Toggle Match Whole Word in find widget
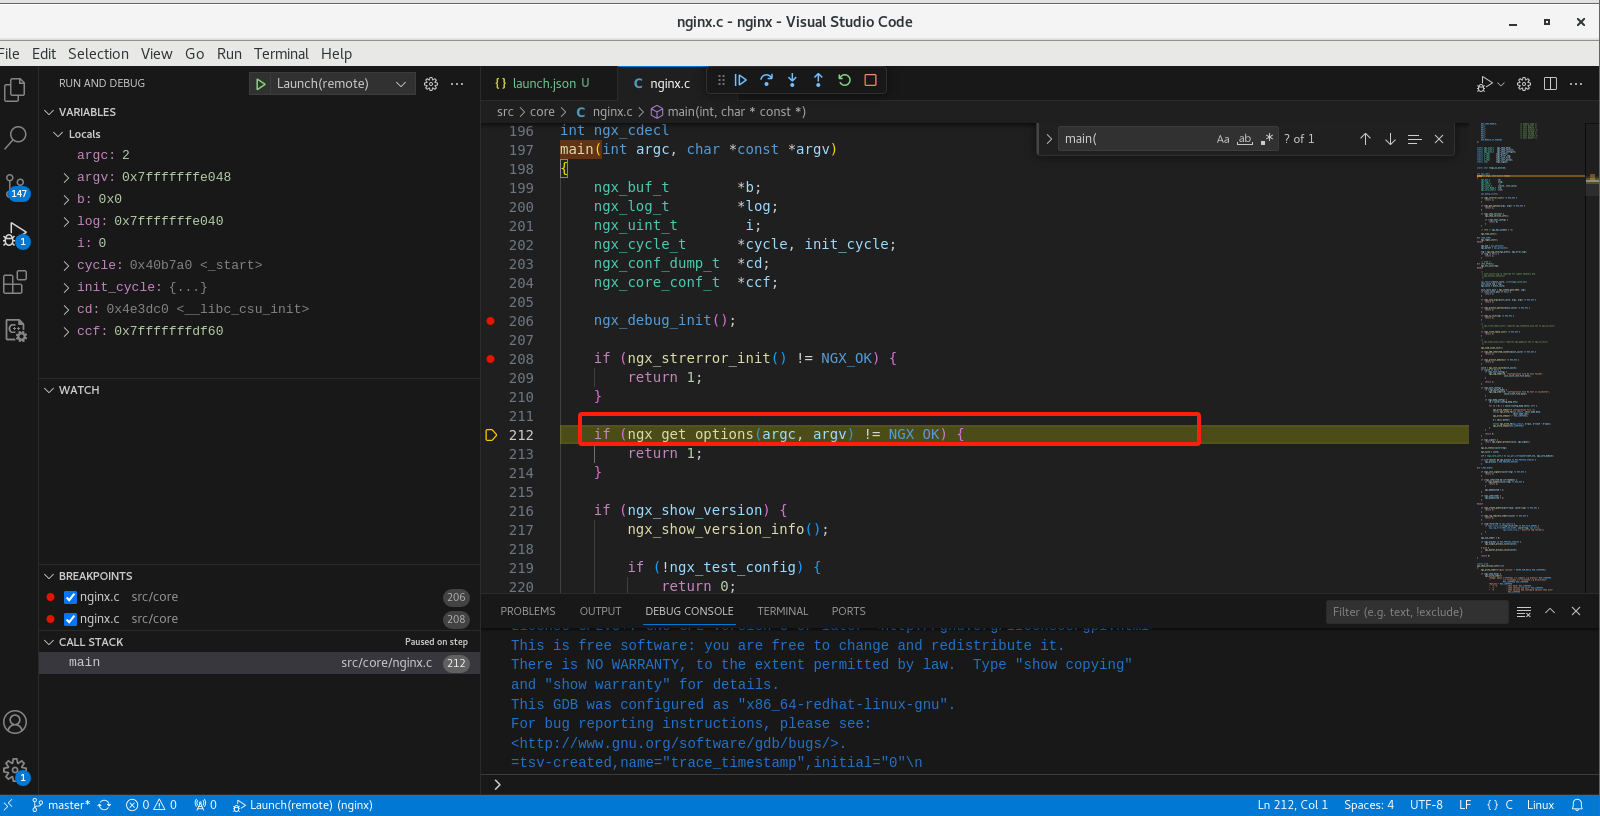 [x=1245, y=139]
